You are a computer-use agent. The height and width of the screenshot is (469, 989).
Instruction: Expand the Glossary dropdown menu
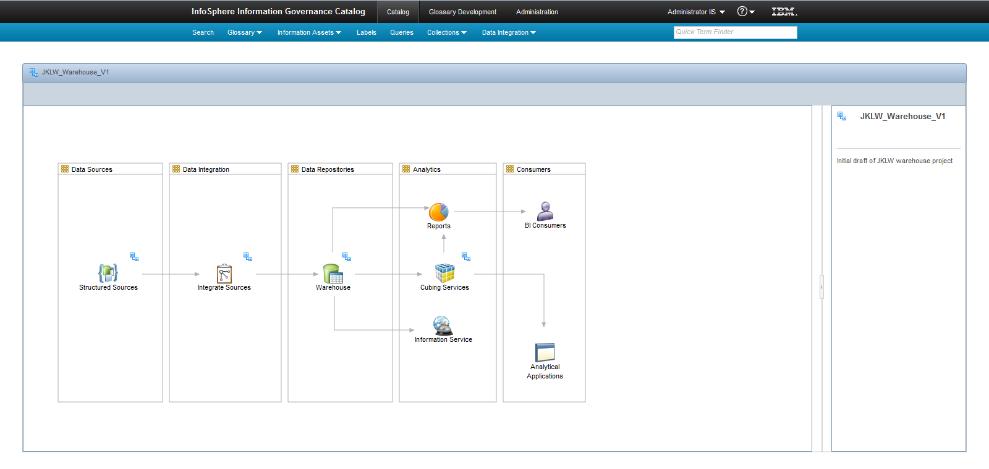point(245,32)
